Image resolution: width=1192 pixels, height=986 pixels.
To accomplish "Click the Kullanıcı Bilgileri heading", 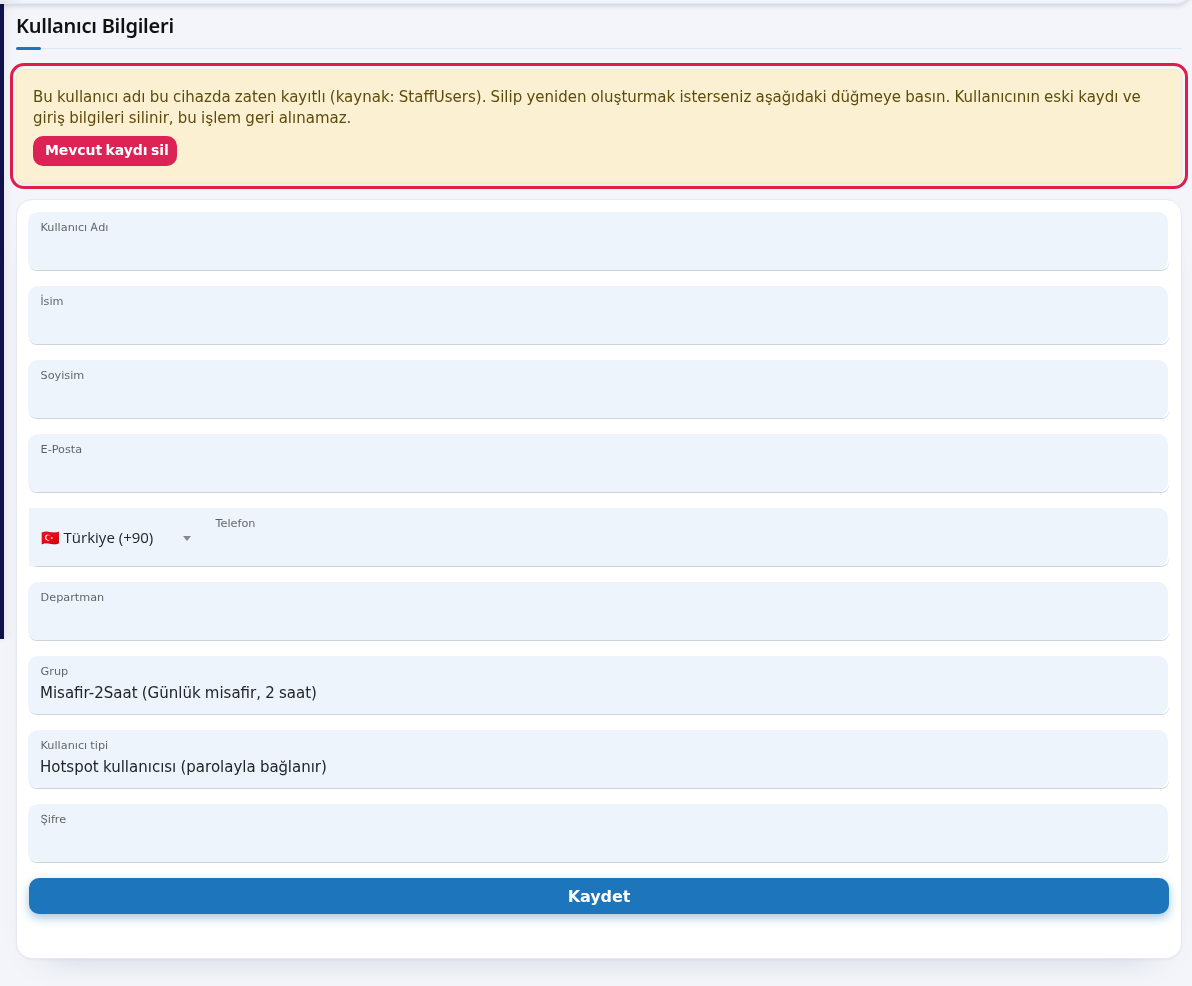I will tap(95, 26).
